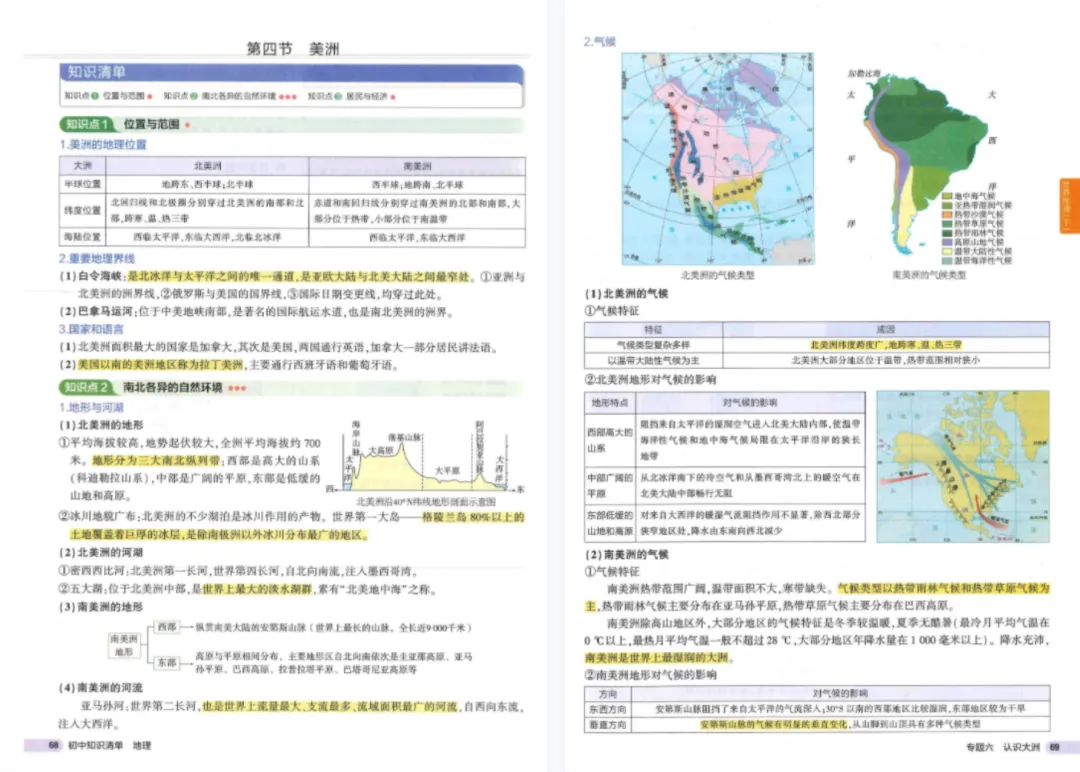Click the '海陆位置' row label

click(x=83, y=237)
